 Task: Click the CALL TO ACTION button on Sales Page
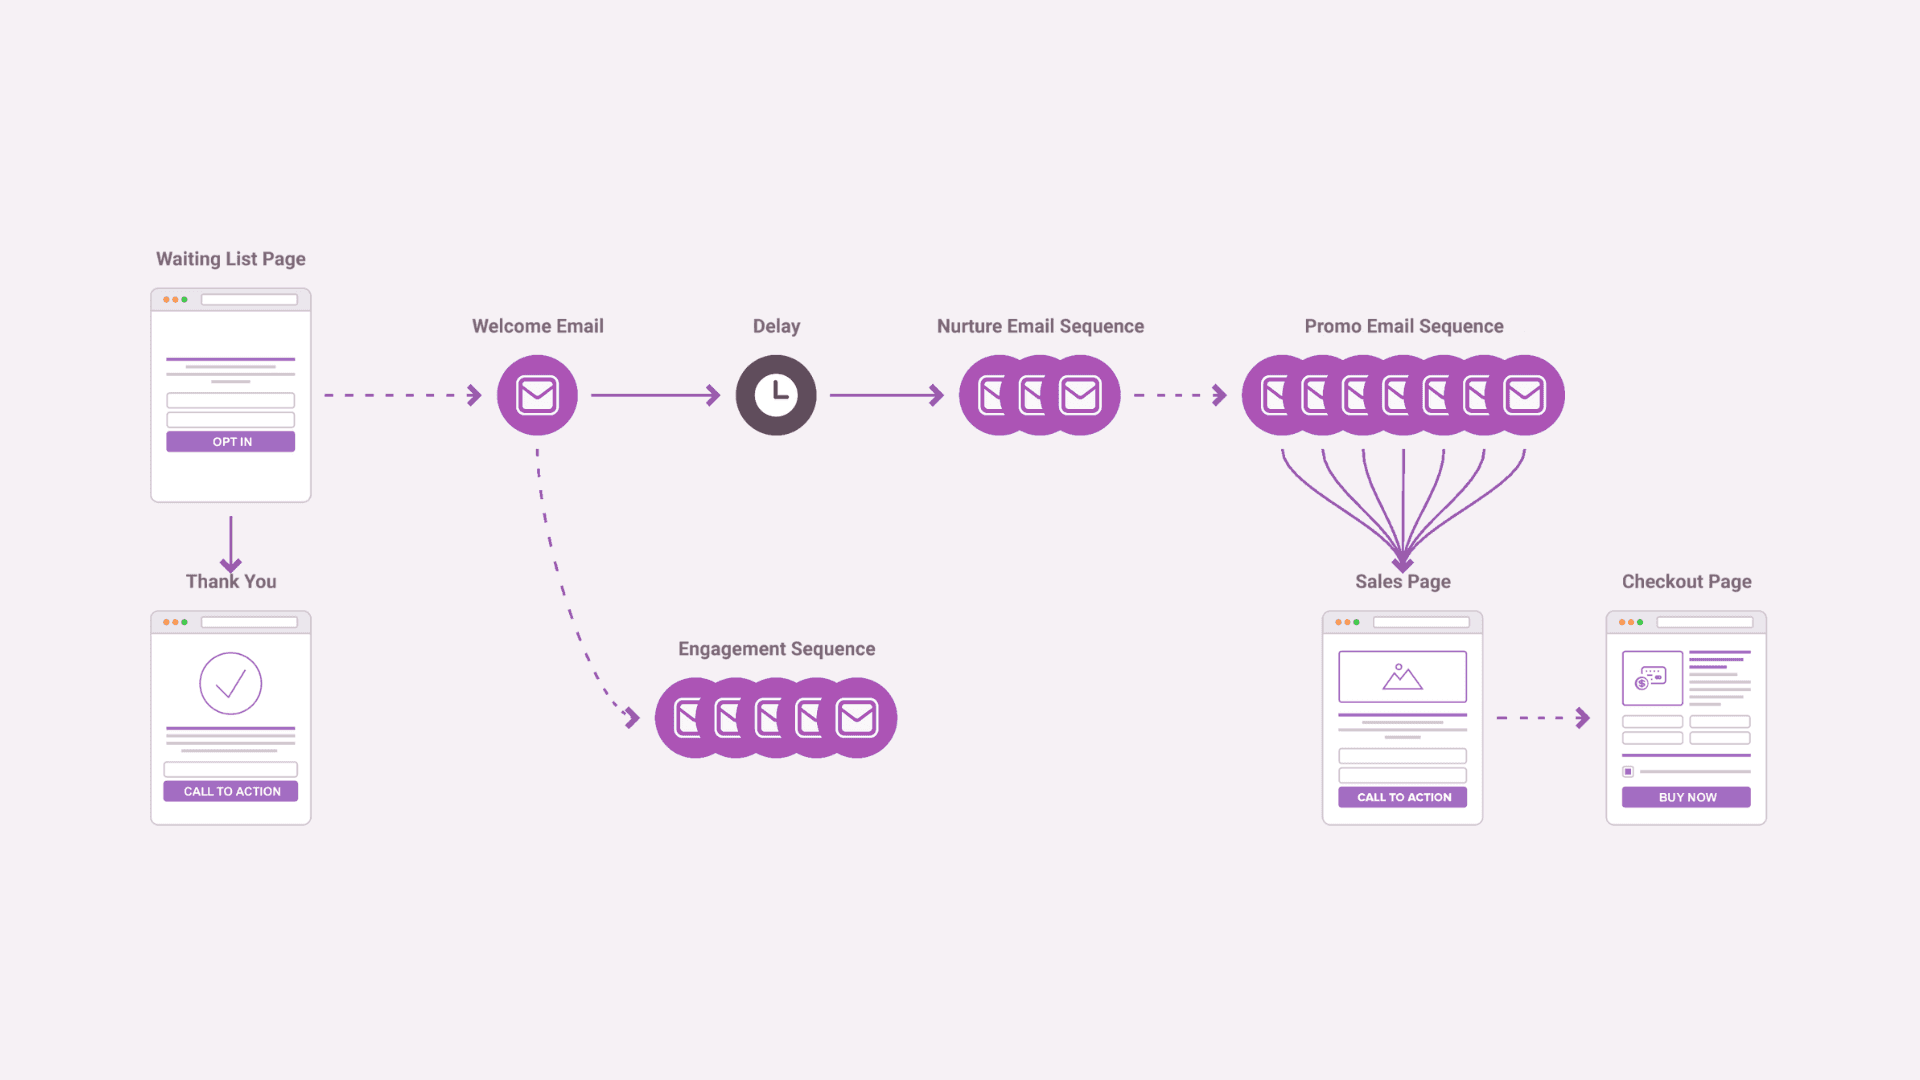tap(1403, 796)
